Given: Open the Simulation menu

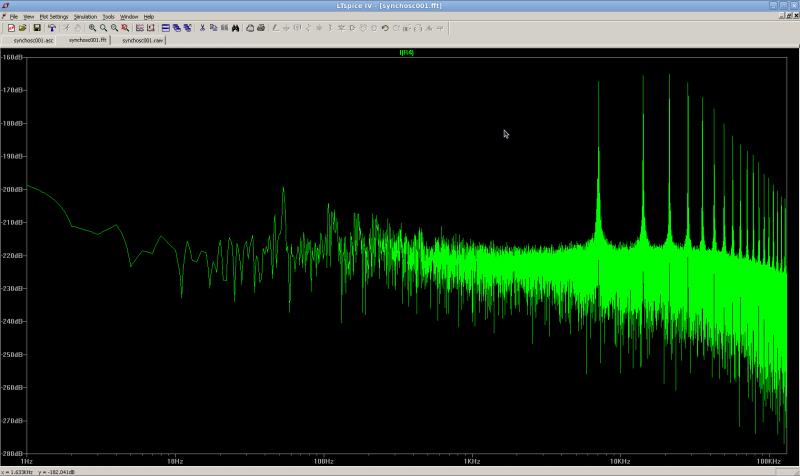Looking at the screenshot, I should [85, 17].
